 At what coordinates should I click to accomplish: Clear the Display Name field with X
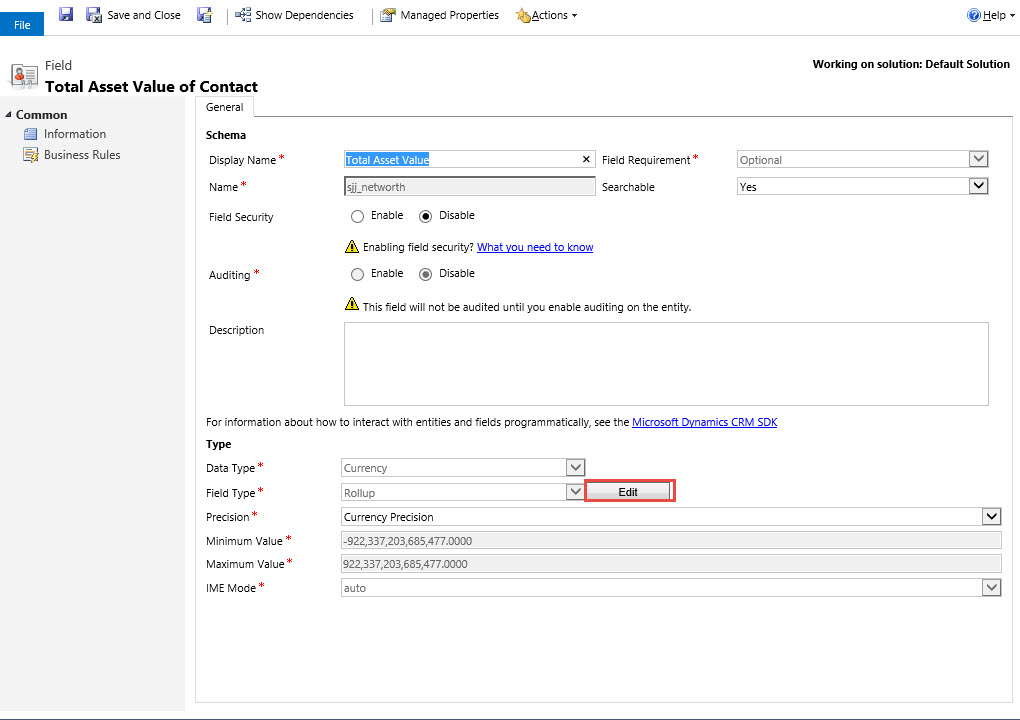(x=586, y=159)
